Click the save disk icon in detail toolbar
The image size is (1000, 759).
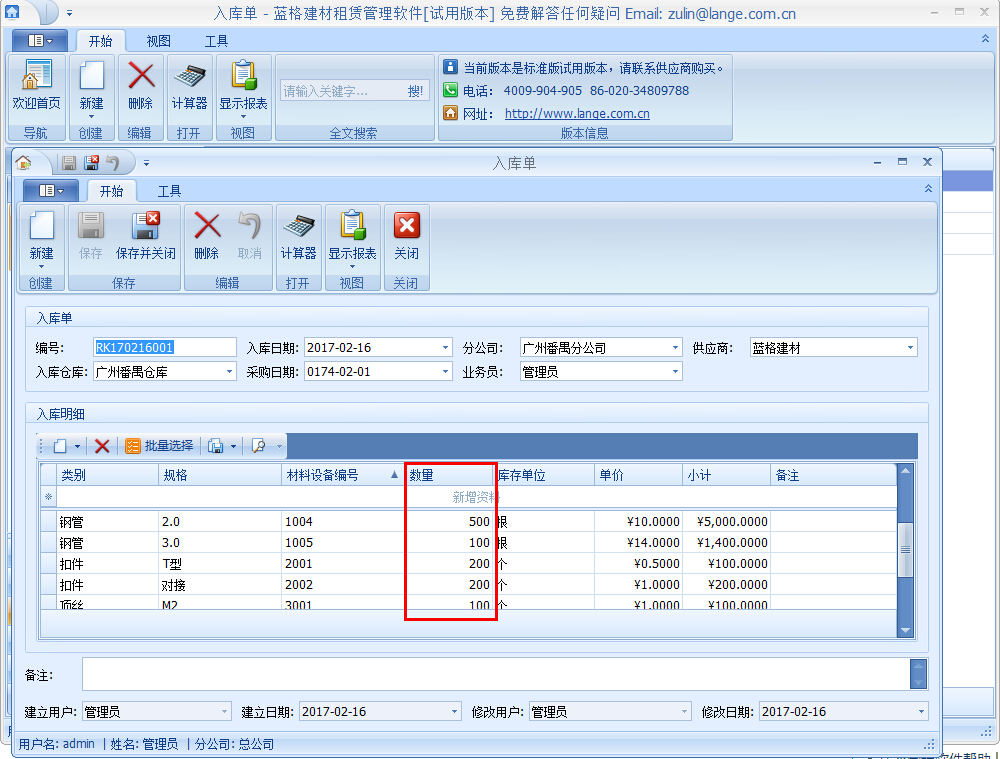click(215, 446)
